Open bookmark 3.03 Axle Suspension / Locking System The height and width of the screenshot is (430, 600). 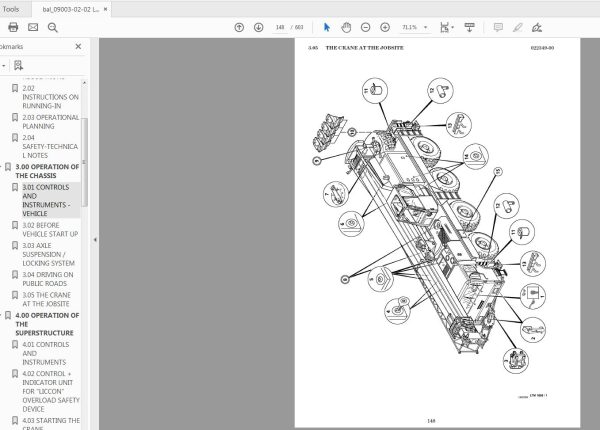[48, 254]
